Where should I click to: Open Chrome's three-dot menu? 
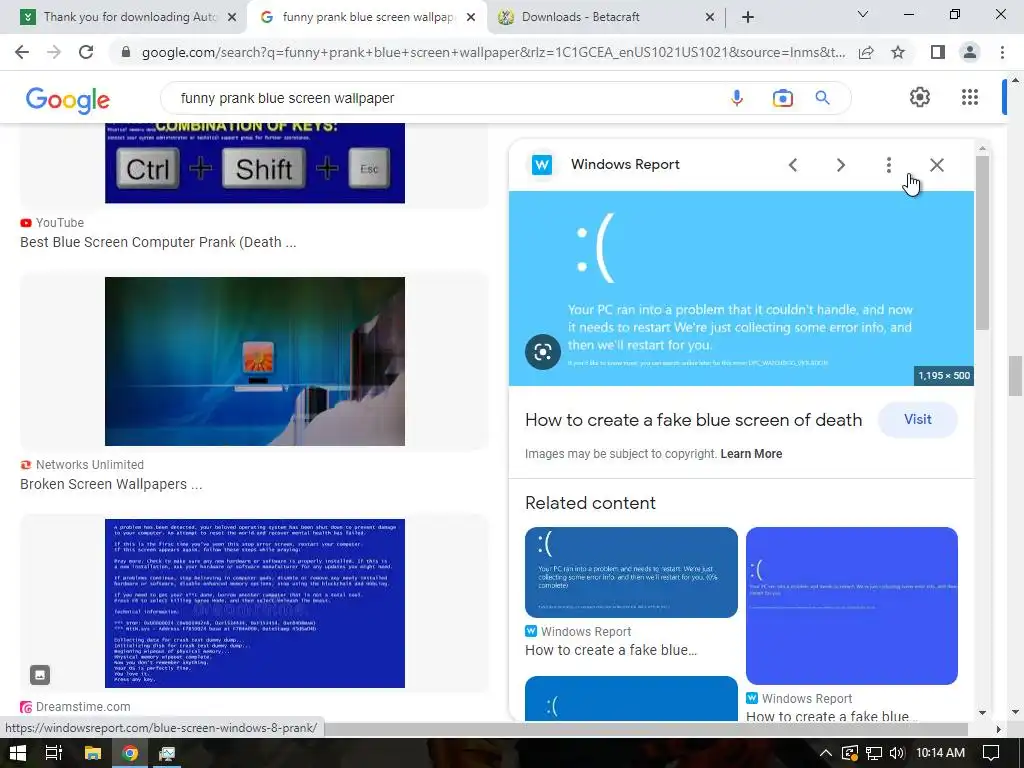1002,52
